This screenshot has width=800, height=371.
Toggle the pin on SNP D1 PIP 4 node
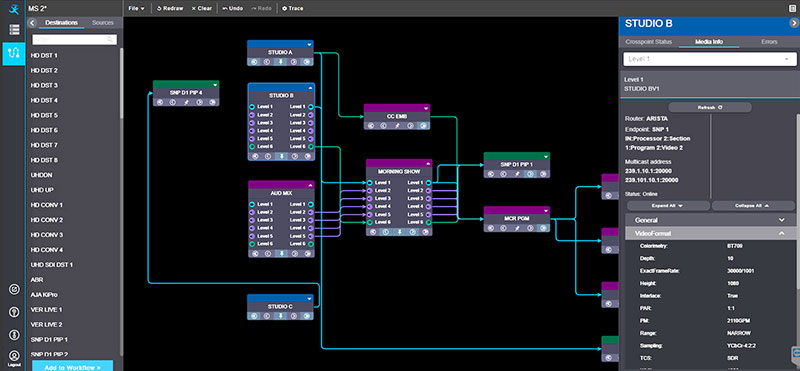point(186,102)
